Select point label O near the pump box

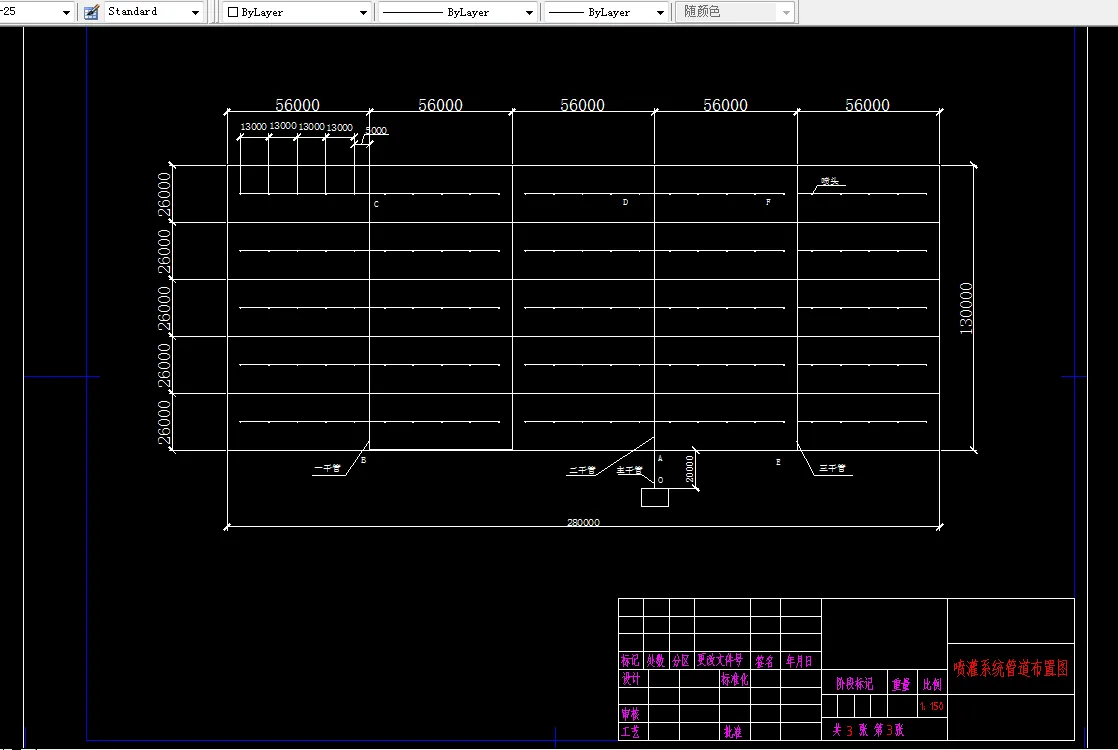coord(660,481)
